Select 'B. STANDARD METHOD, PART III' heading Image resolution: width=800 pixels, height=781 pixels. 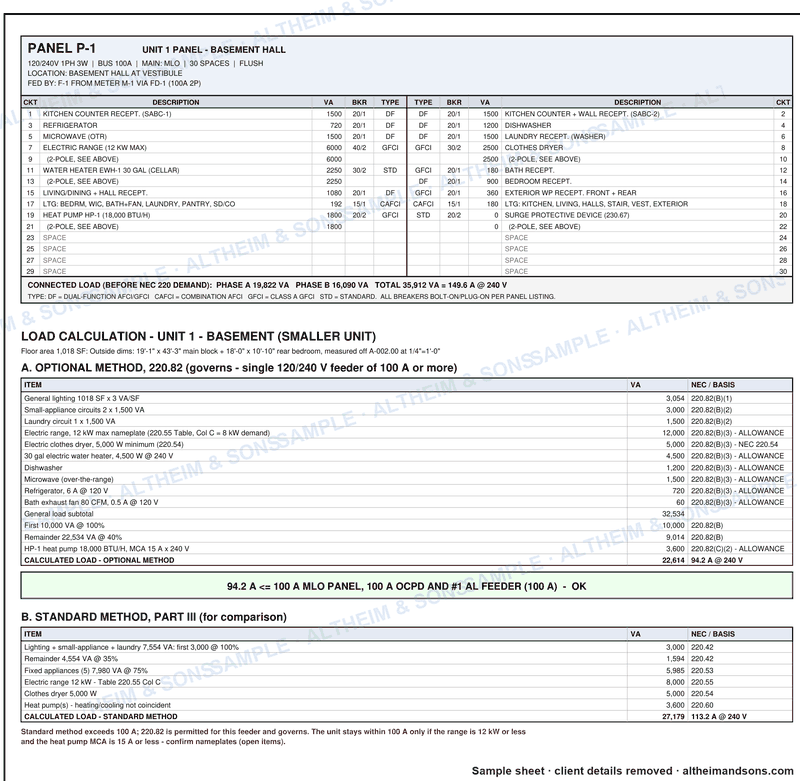click(154, 617)
